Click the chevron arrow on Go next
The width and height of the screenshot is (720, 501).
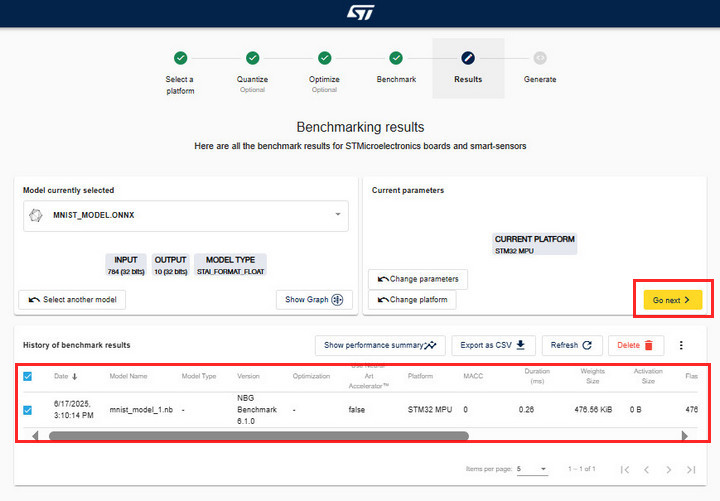[687, 300]
